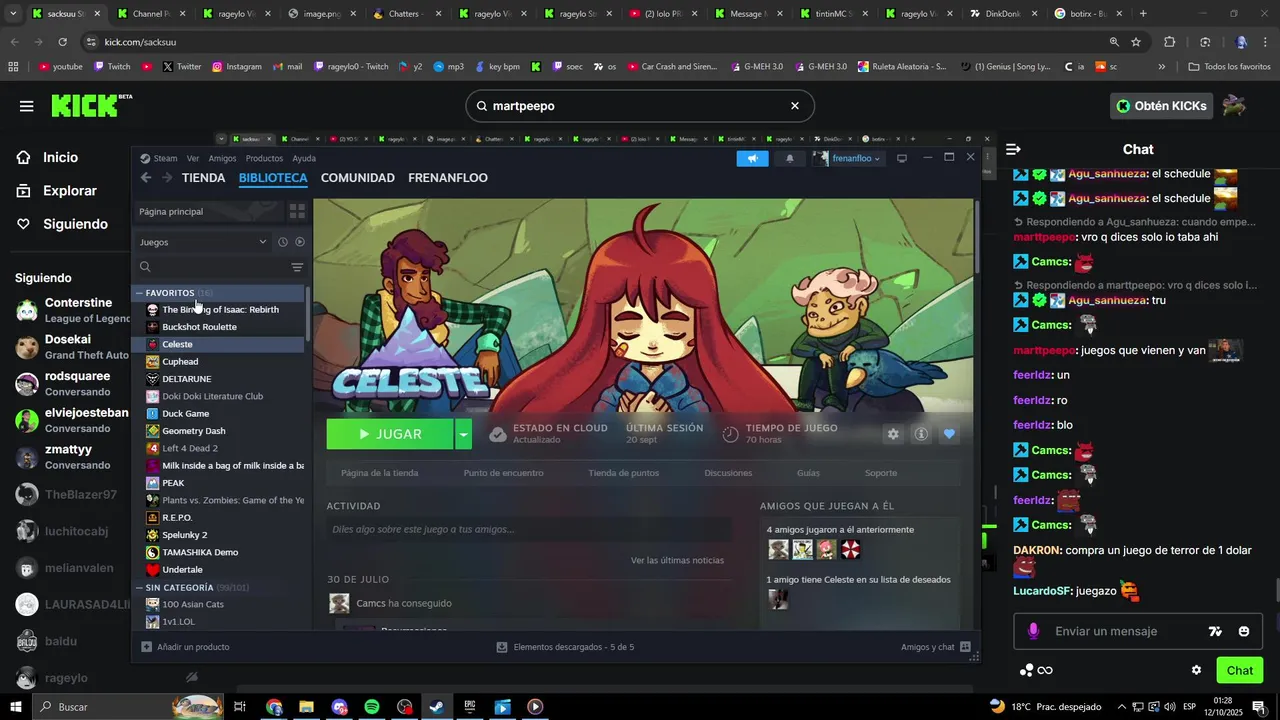Screen dimensions: 1280x720
Task: Open Kick hamburger menu
Action: pos(26,106)
